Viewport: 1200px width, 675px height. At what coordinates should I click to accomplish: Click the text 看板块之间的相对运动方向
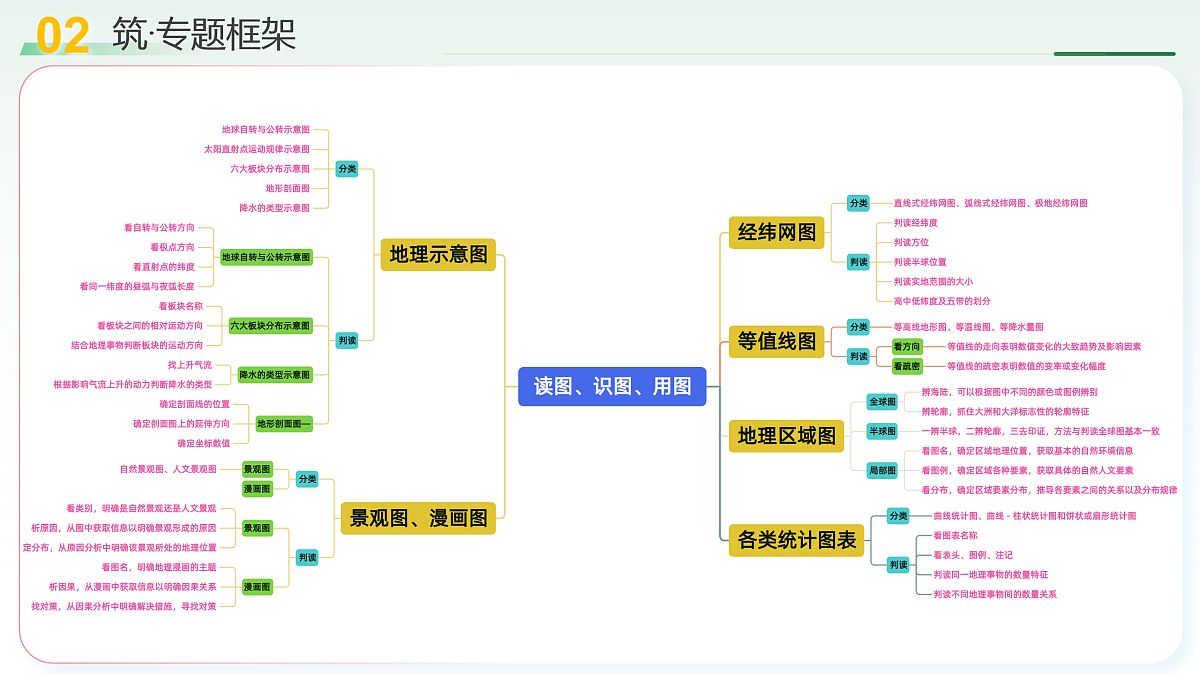click(150, 325)
